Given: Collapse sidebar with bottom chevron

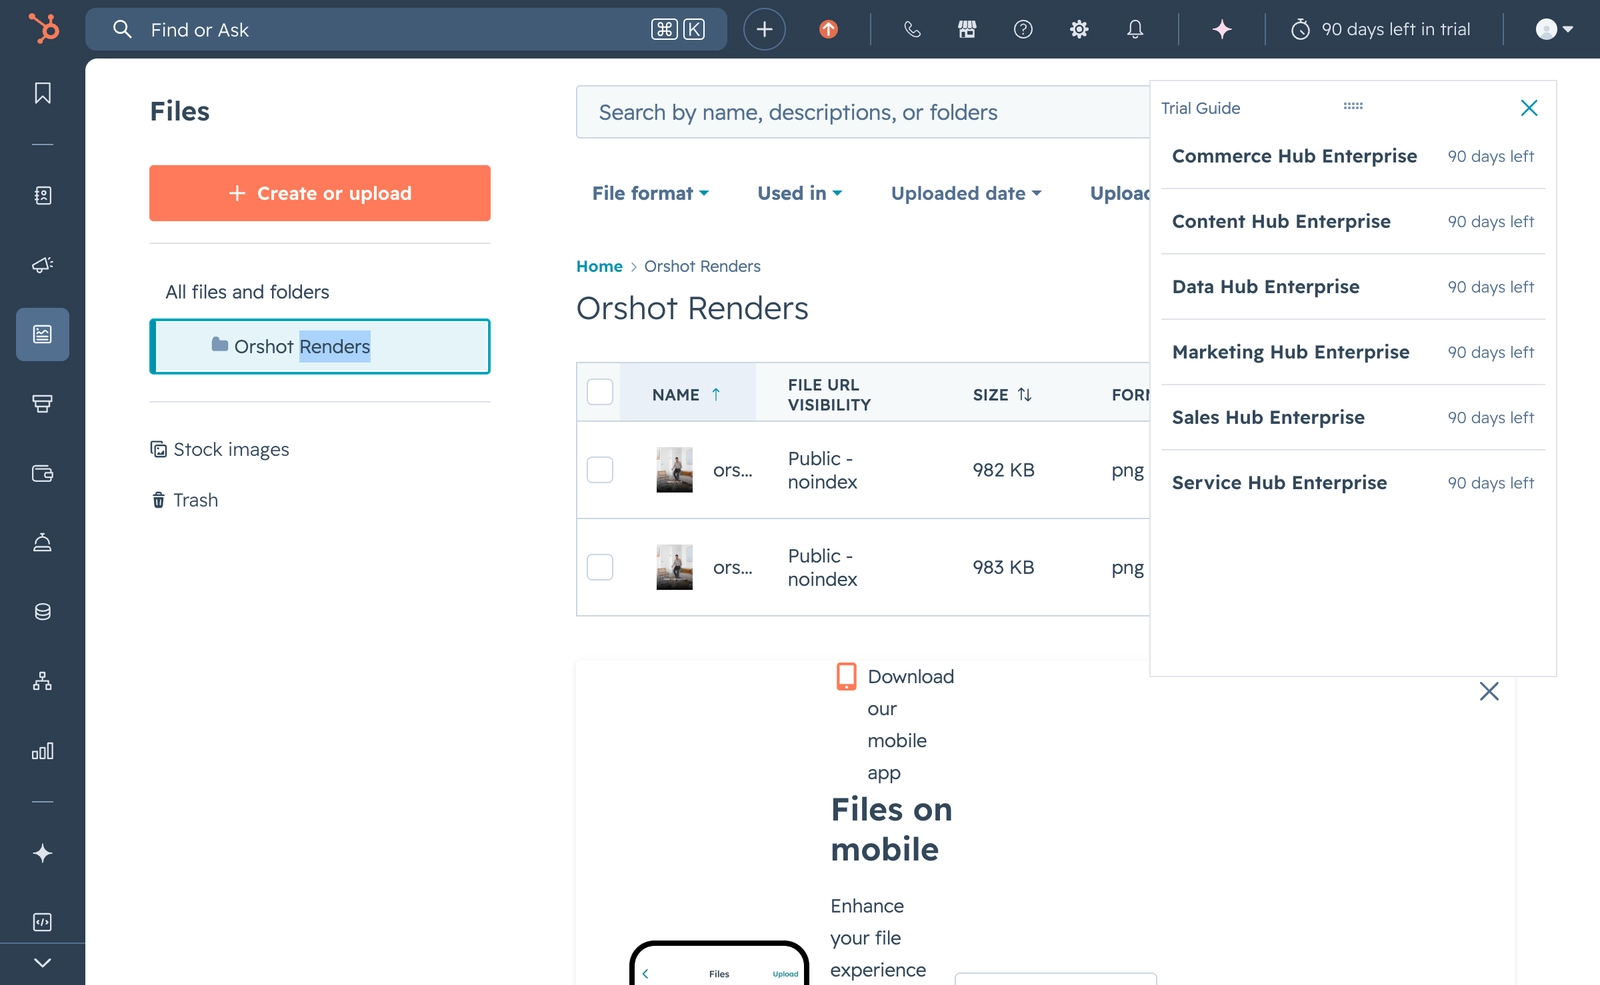Looking at the screenshot, I should tap(42, 963).
